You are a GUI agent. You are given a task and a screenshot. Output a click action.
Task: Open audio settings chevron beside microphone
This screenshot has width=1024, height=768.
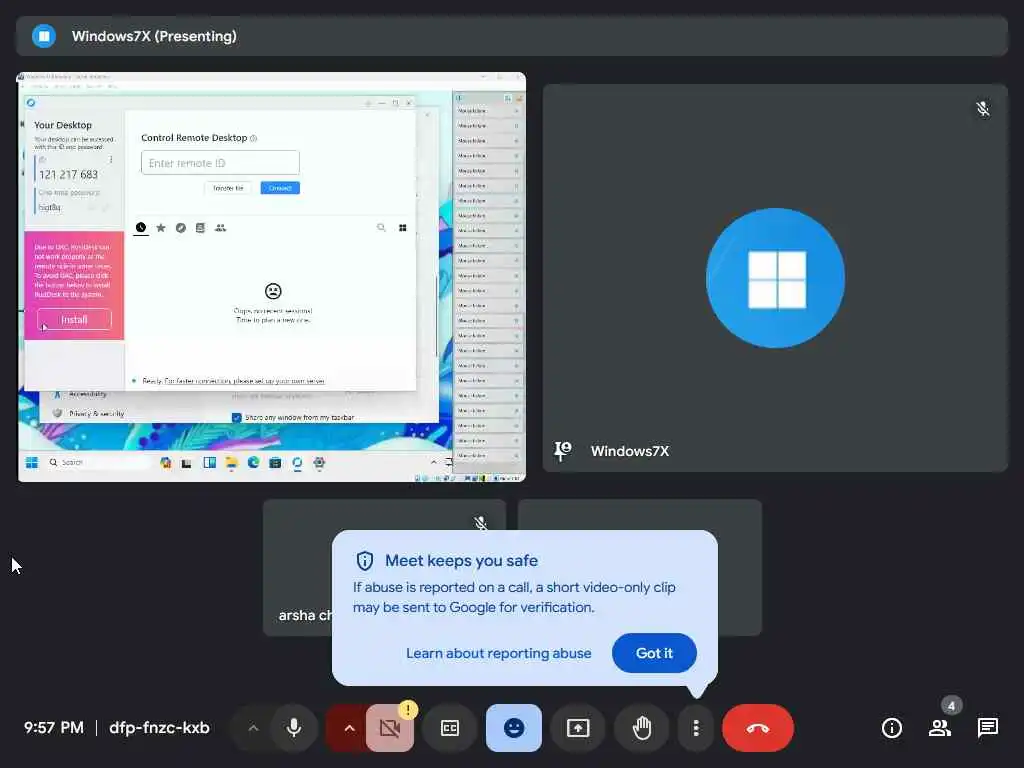[x=253, y=728]
